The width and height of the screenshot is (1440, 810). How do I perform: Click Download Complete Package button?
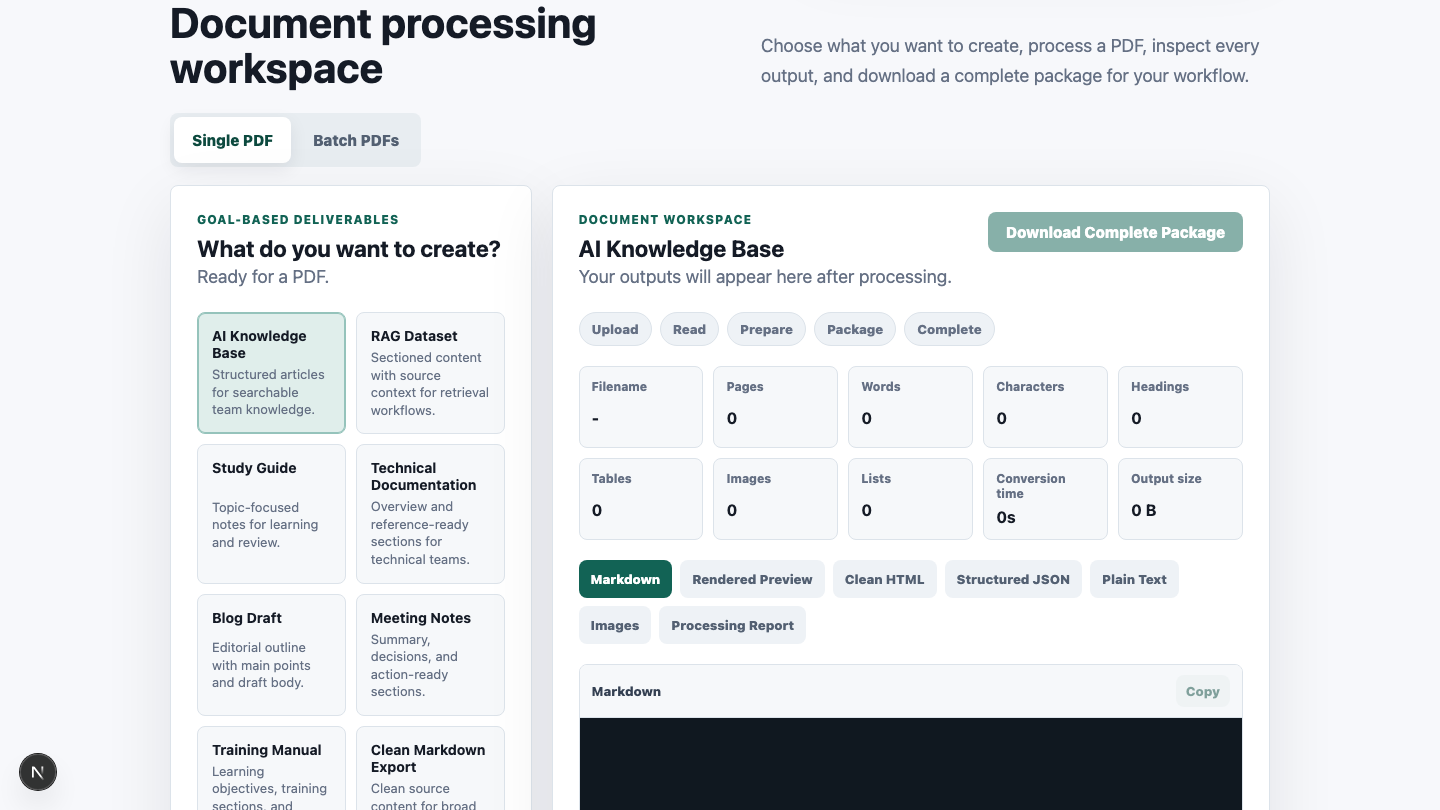click(1115, 232)
